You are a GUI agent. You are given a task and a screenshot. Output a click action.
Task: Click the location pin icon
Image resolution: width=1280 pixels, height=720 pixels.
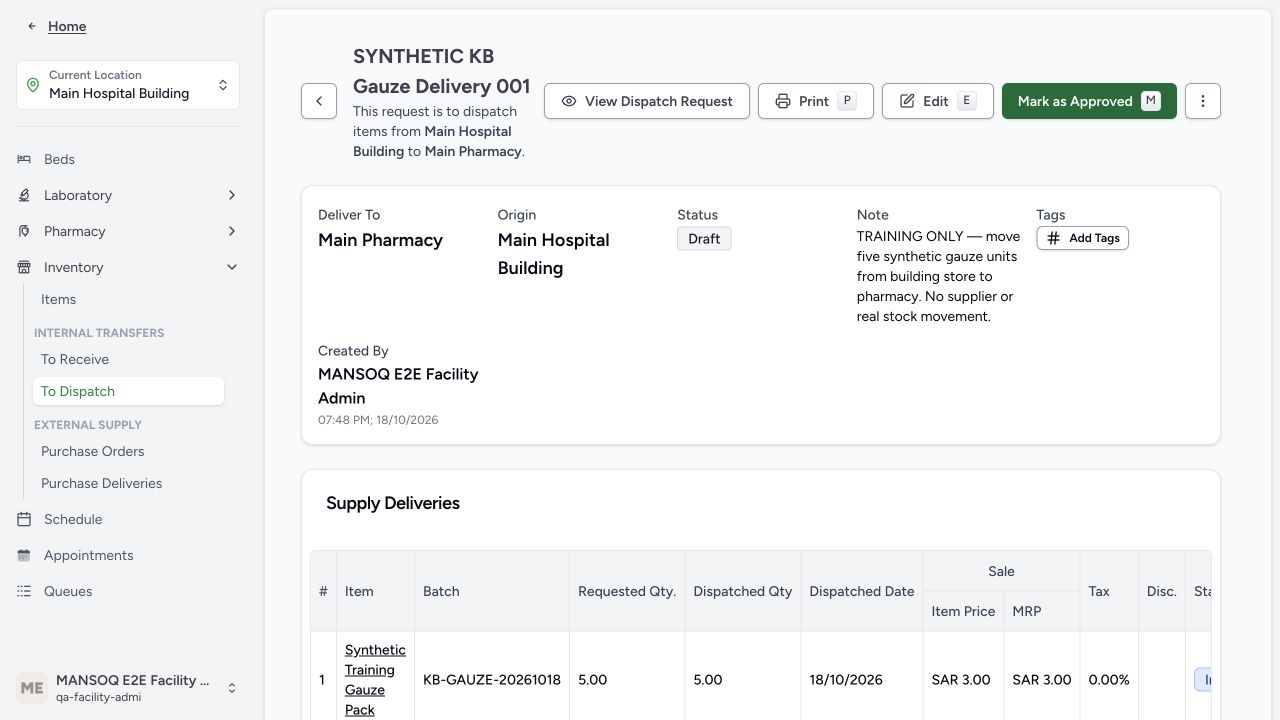point(33,85)
